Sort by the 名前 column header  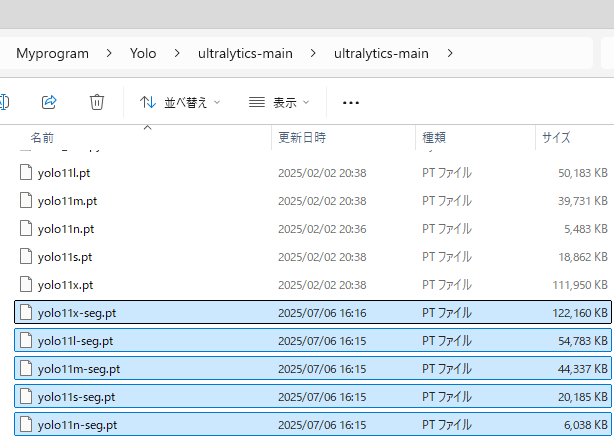[x=42, y=138]
